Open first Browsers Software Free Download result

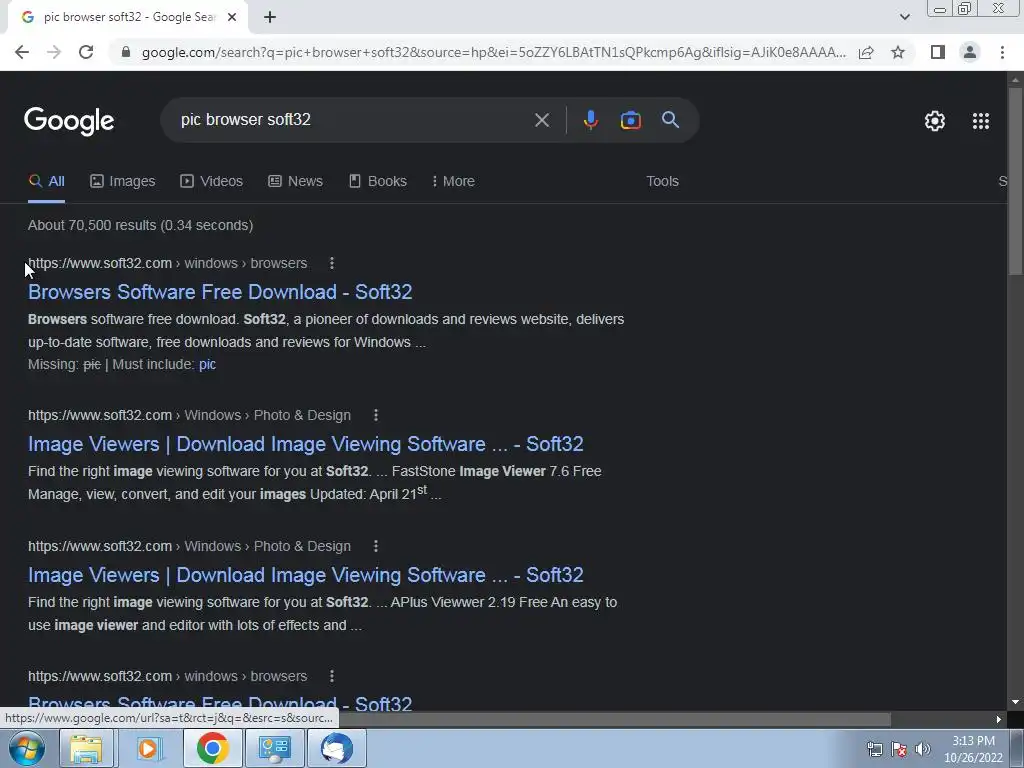(x=220, y=292)
